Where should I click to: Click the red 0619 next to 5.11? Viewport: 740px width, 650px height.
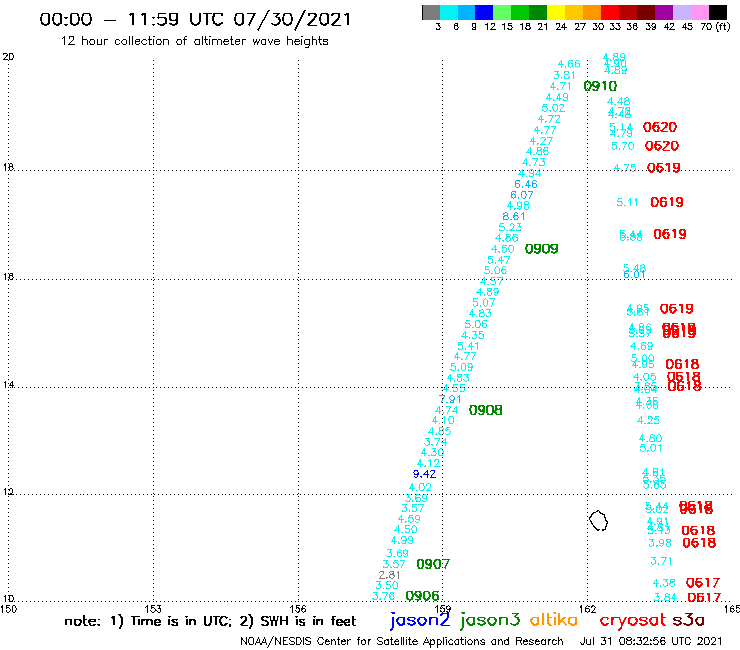[667, 203]
